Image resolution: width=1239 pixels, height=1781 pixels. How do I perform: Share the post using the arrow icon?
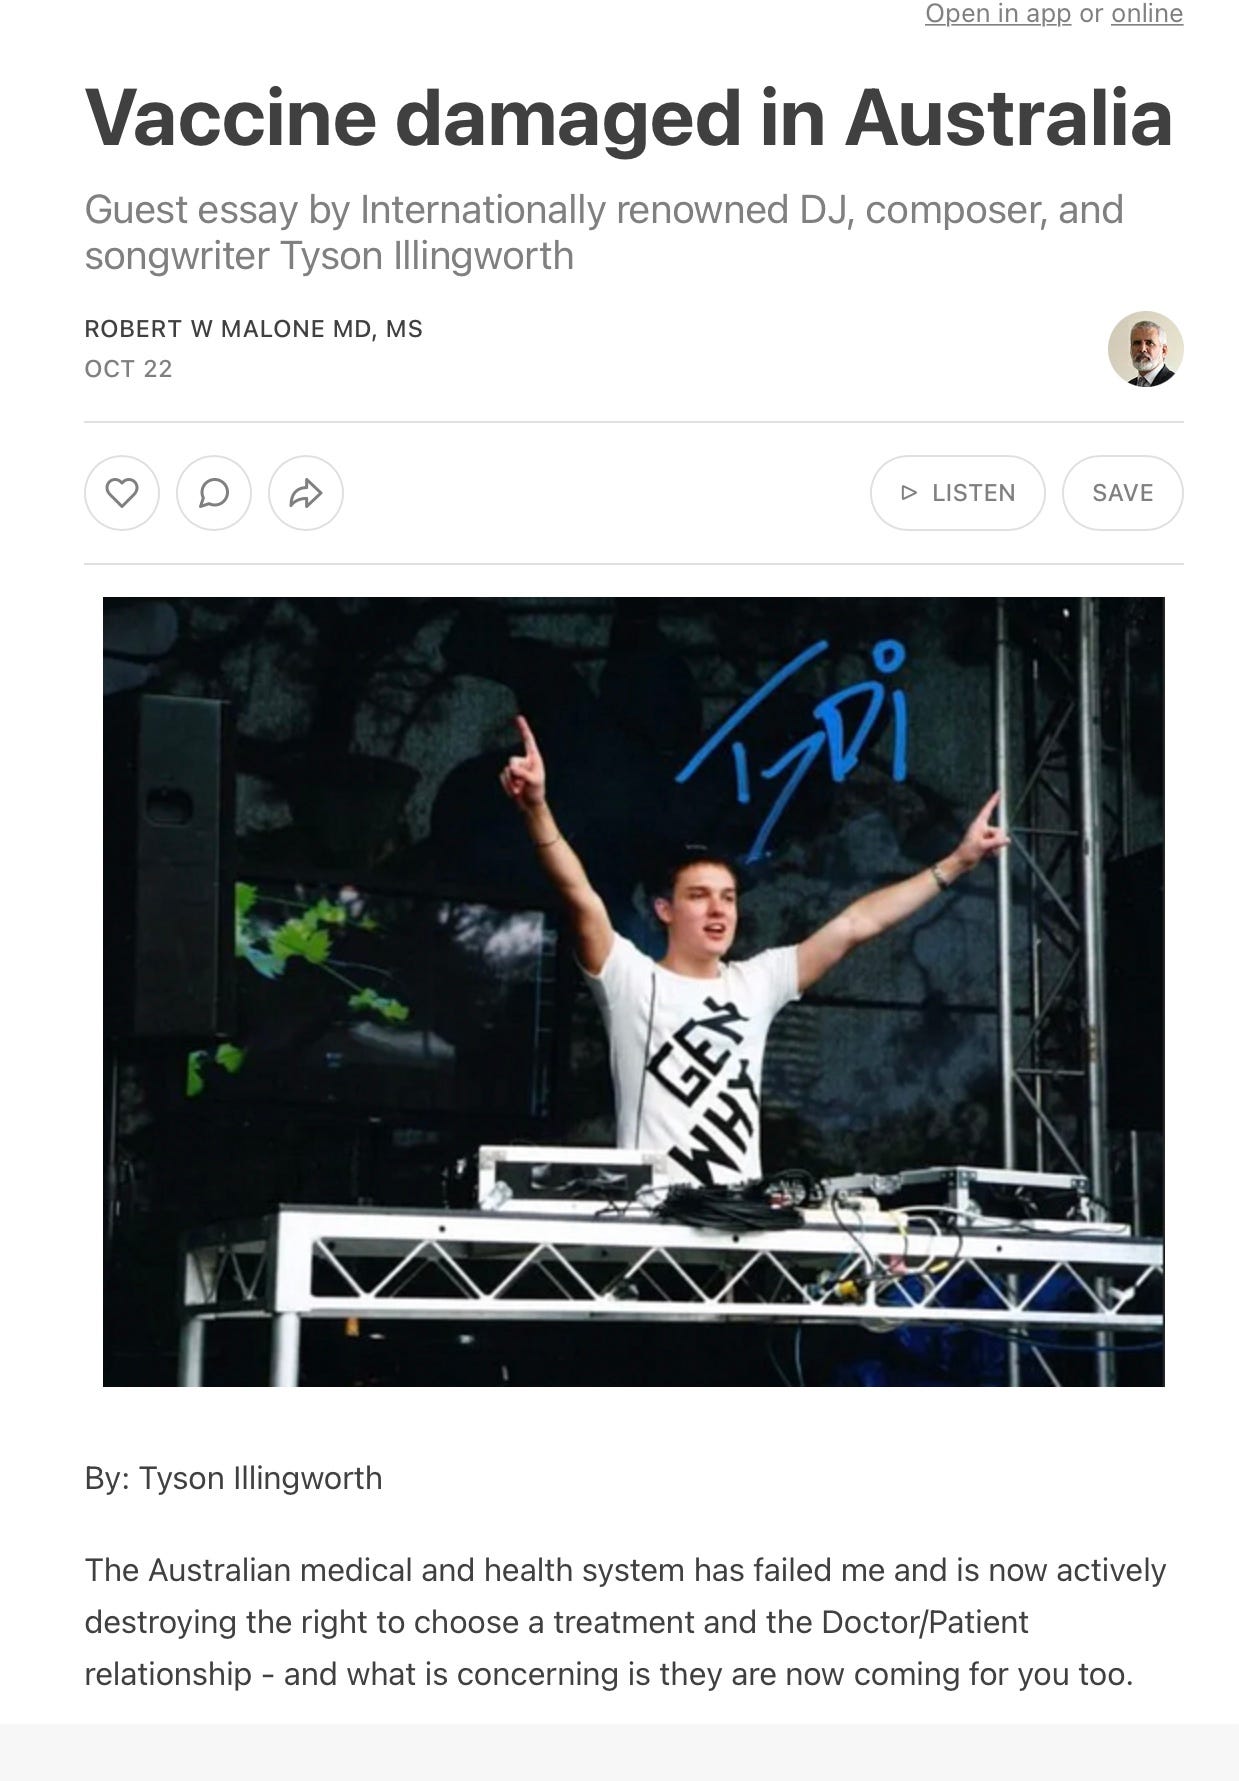tap(306, 493)
